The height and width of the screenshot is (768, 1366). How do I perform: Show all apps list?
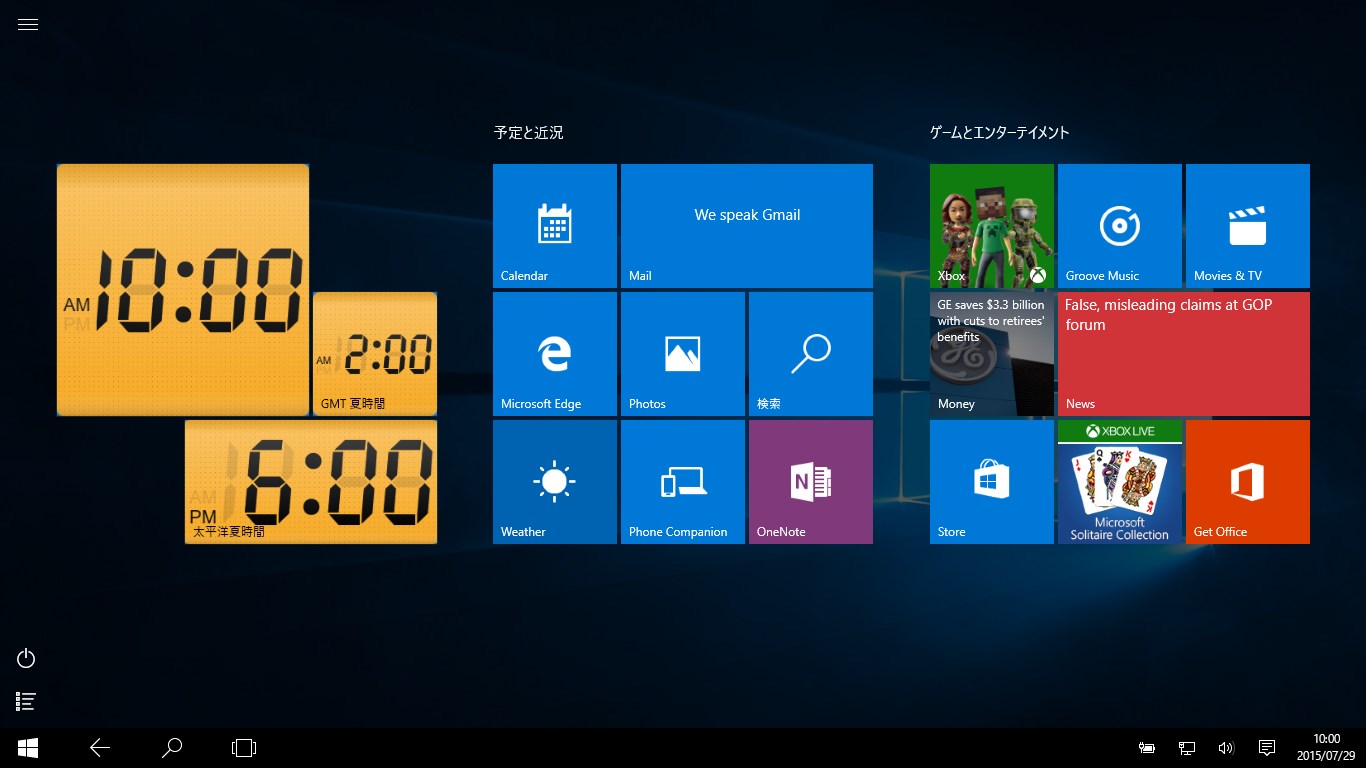coord(25,701)
